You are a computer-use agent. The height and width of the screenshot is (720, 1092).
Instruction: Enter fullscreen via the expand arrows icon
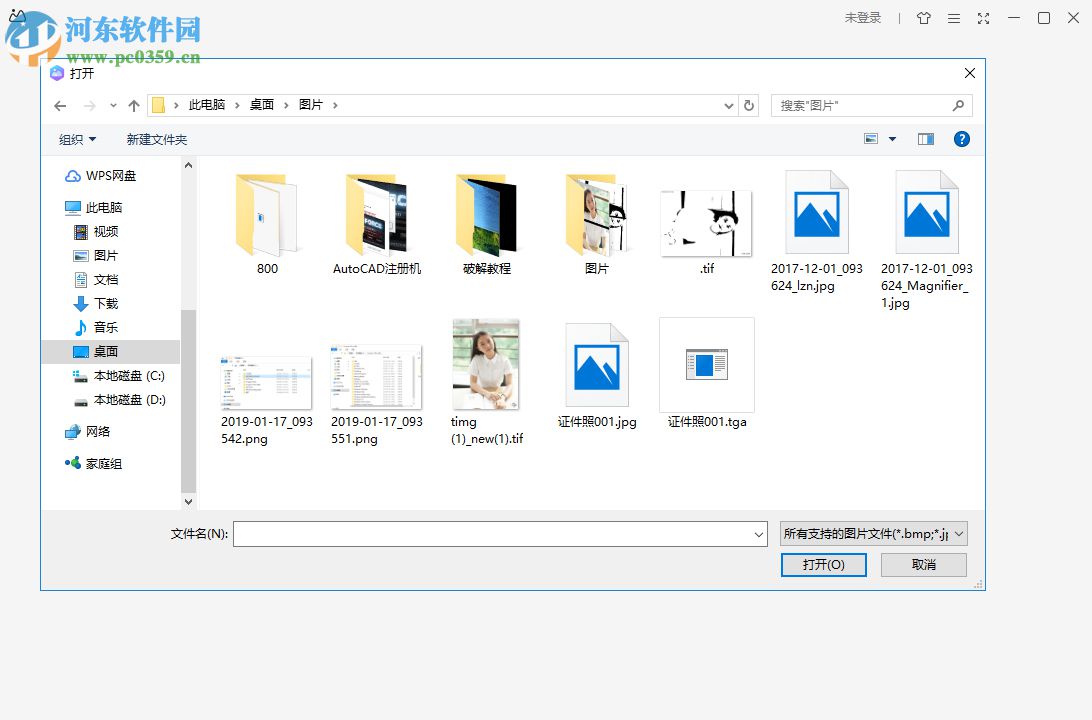tap(983, 17)
